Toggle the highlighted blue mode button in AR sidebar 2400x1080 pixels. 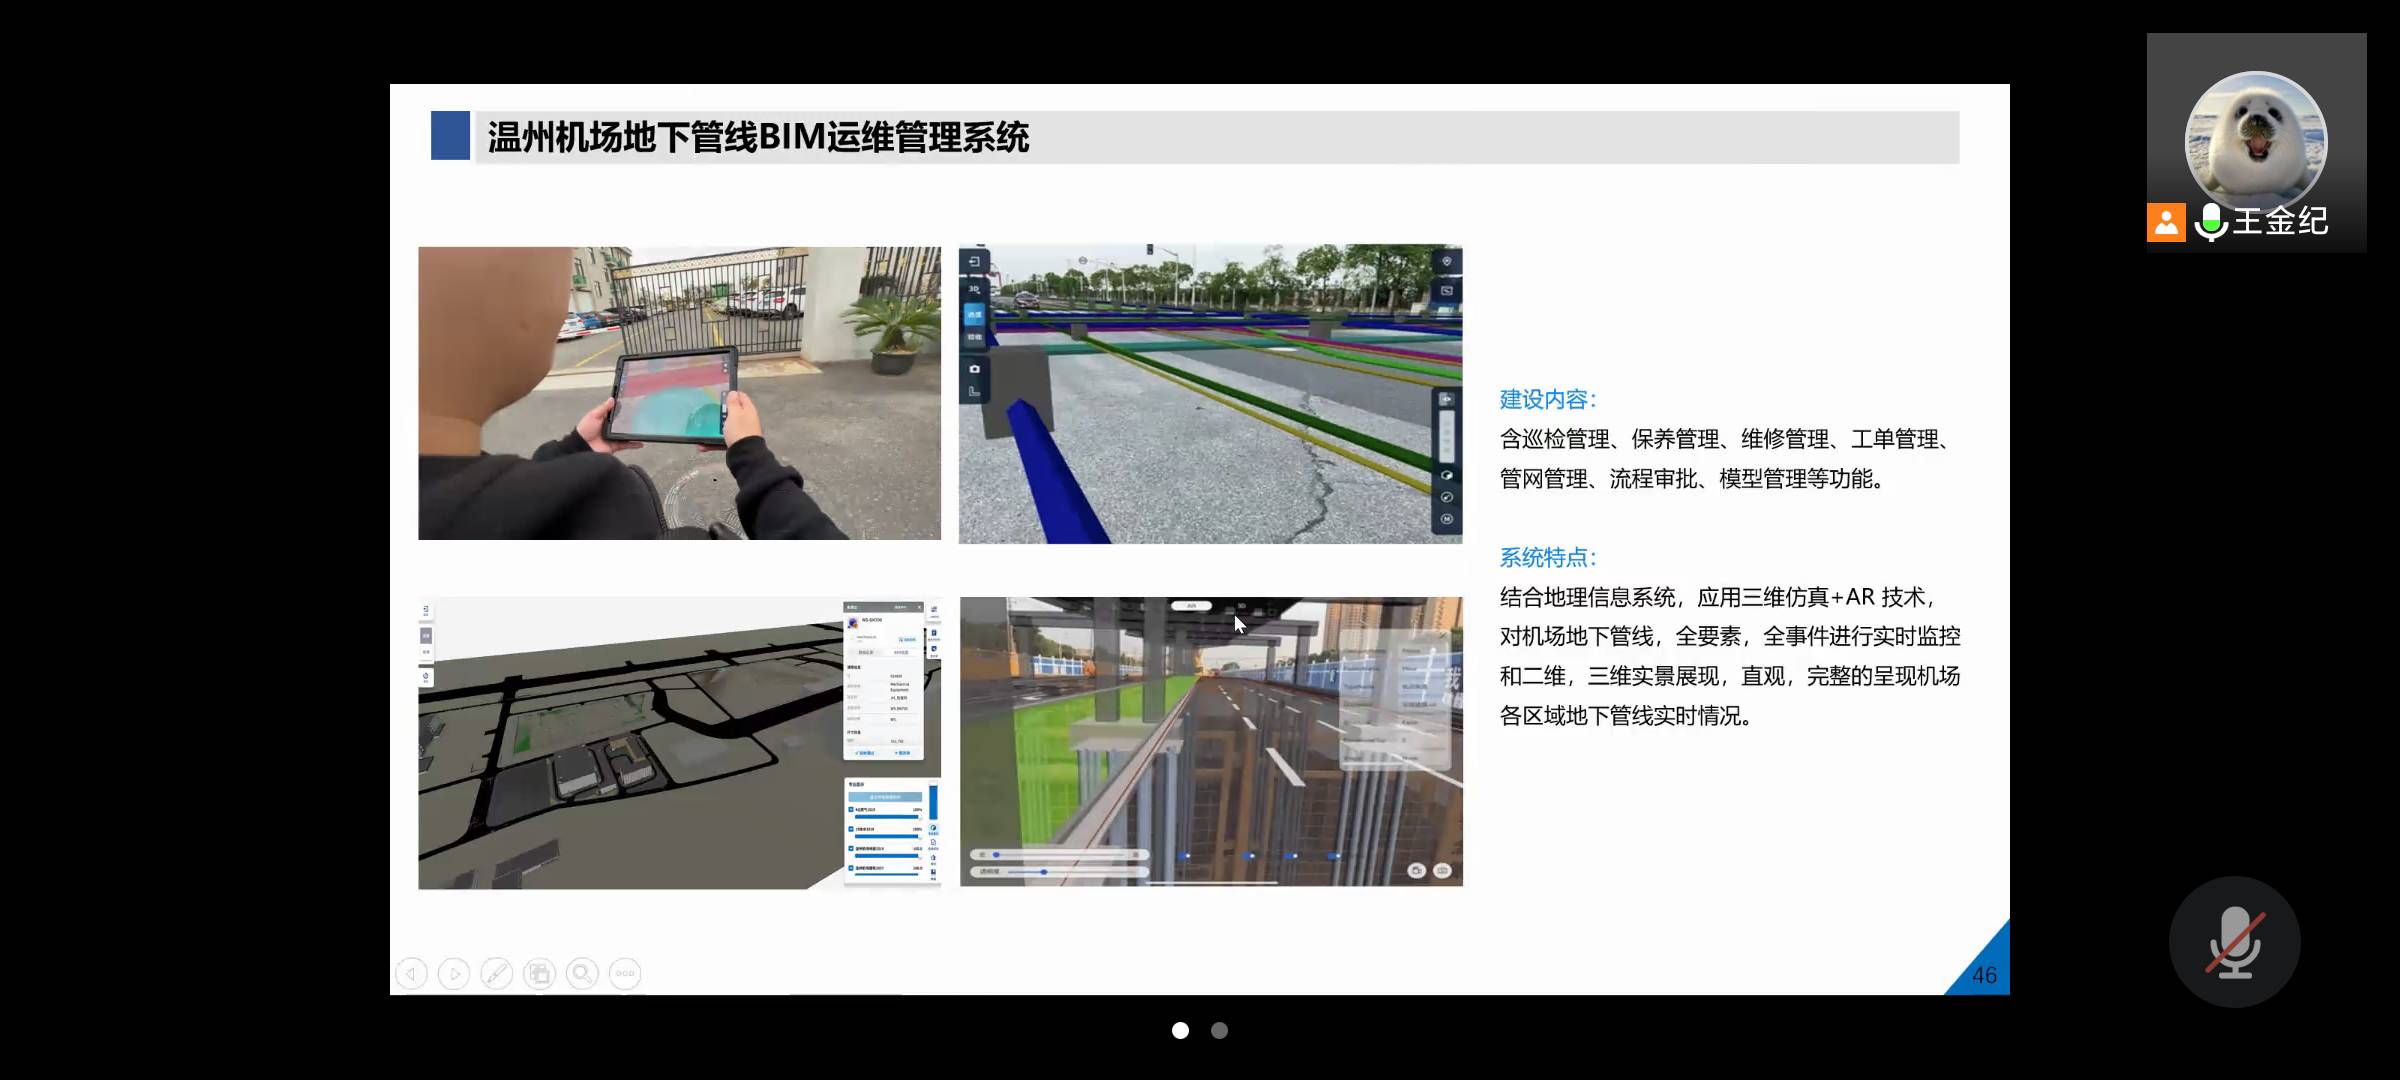(x=974, y=314)
